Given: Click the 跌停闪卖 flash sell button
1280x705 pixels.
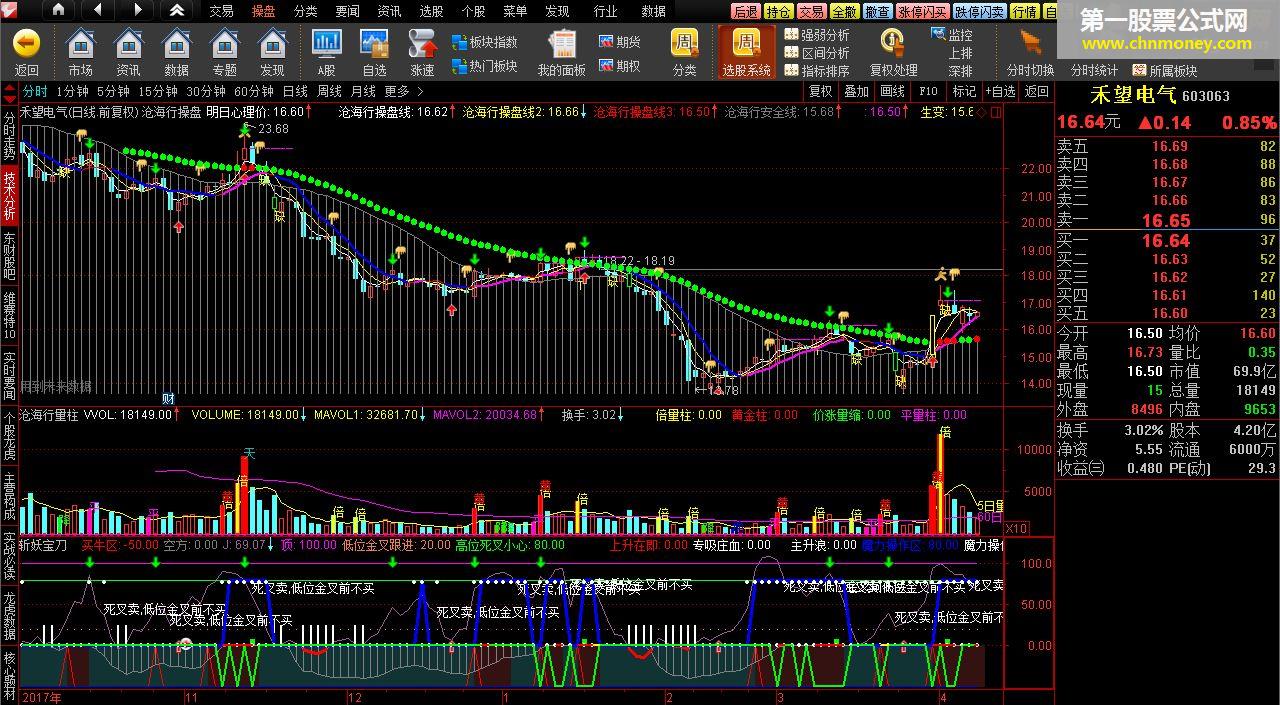Looking at the screenshot, I should (x=979, y=12).
